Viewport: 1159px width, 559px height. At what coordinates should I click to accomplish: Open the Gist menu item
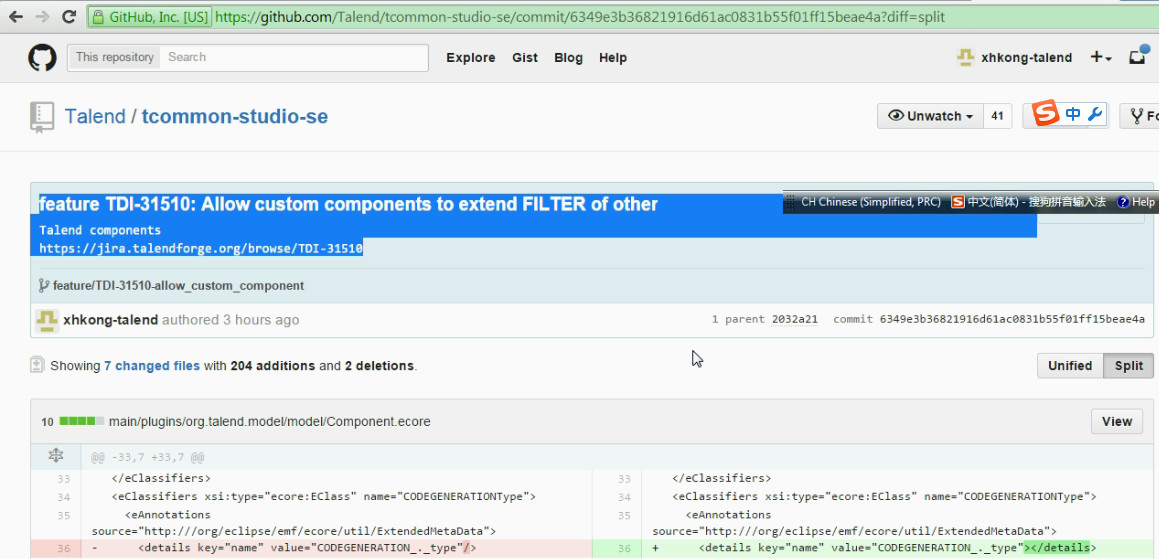point(525,58)
